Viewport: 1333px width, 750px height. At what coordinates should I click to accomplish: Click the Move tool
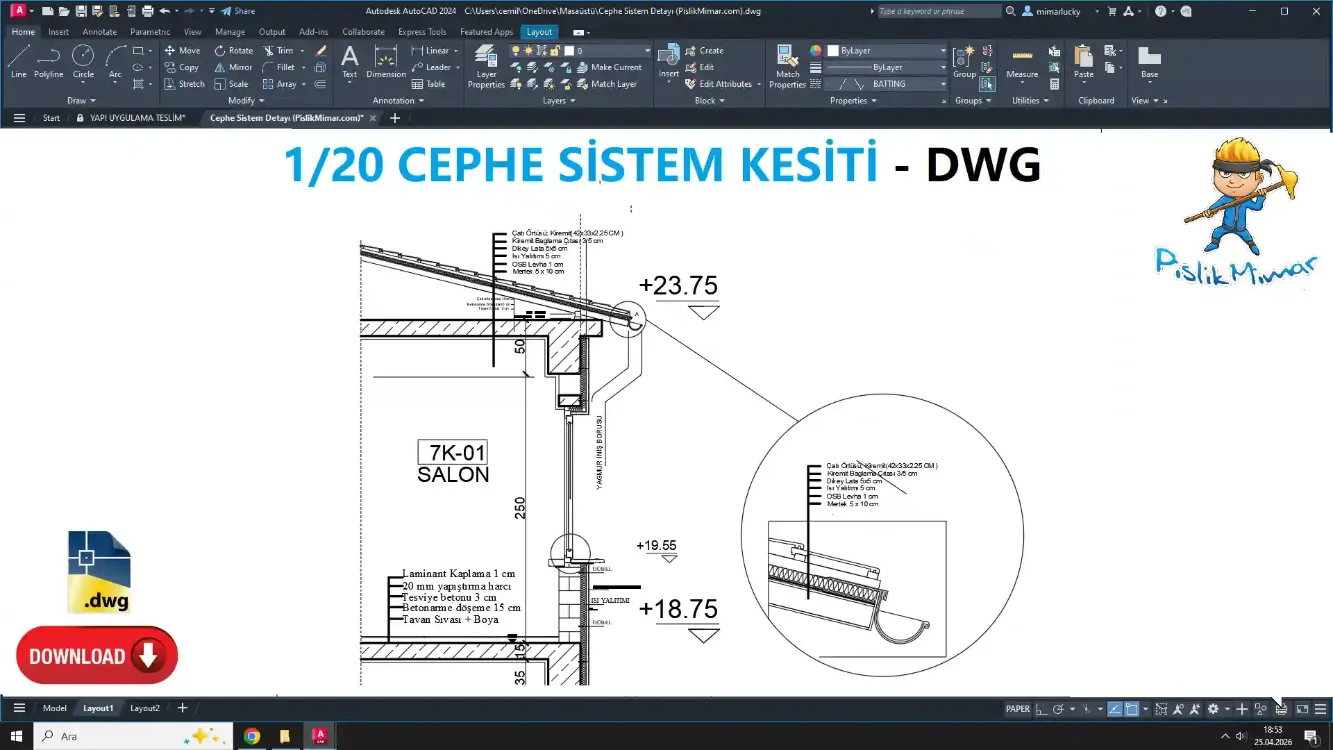(182, 50)
